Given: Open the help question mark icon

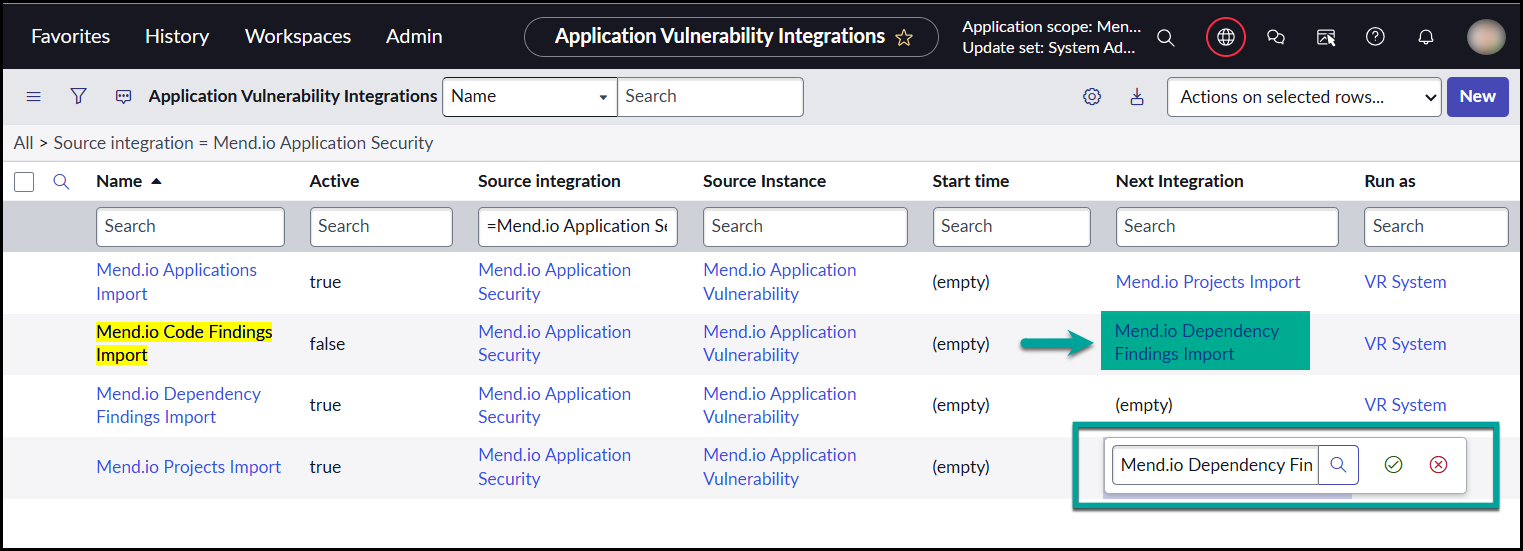Looking at the screenshot, I should point(1375,37).
